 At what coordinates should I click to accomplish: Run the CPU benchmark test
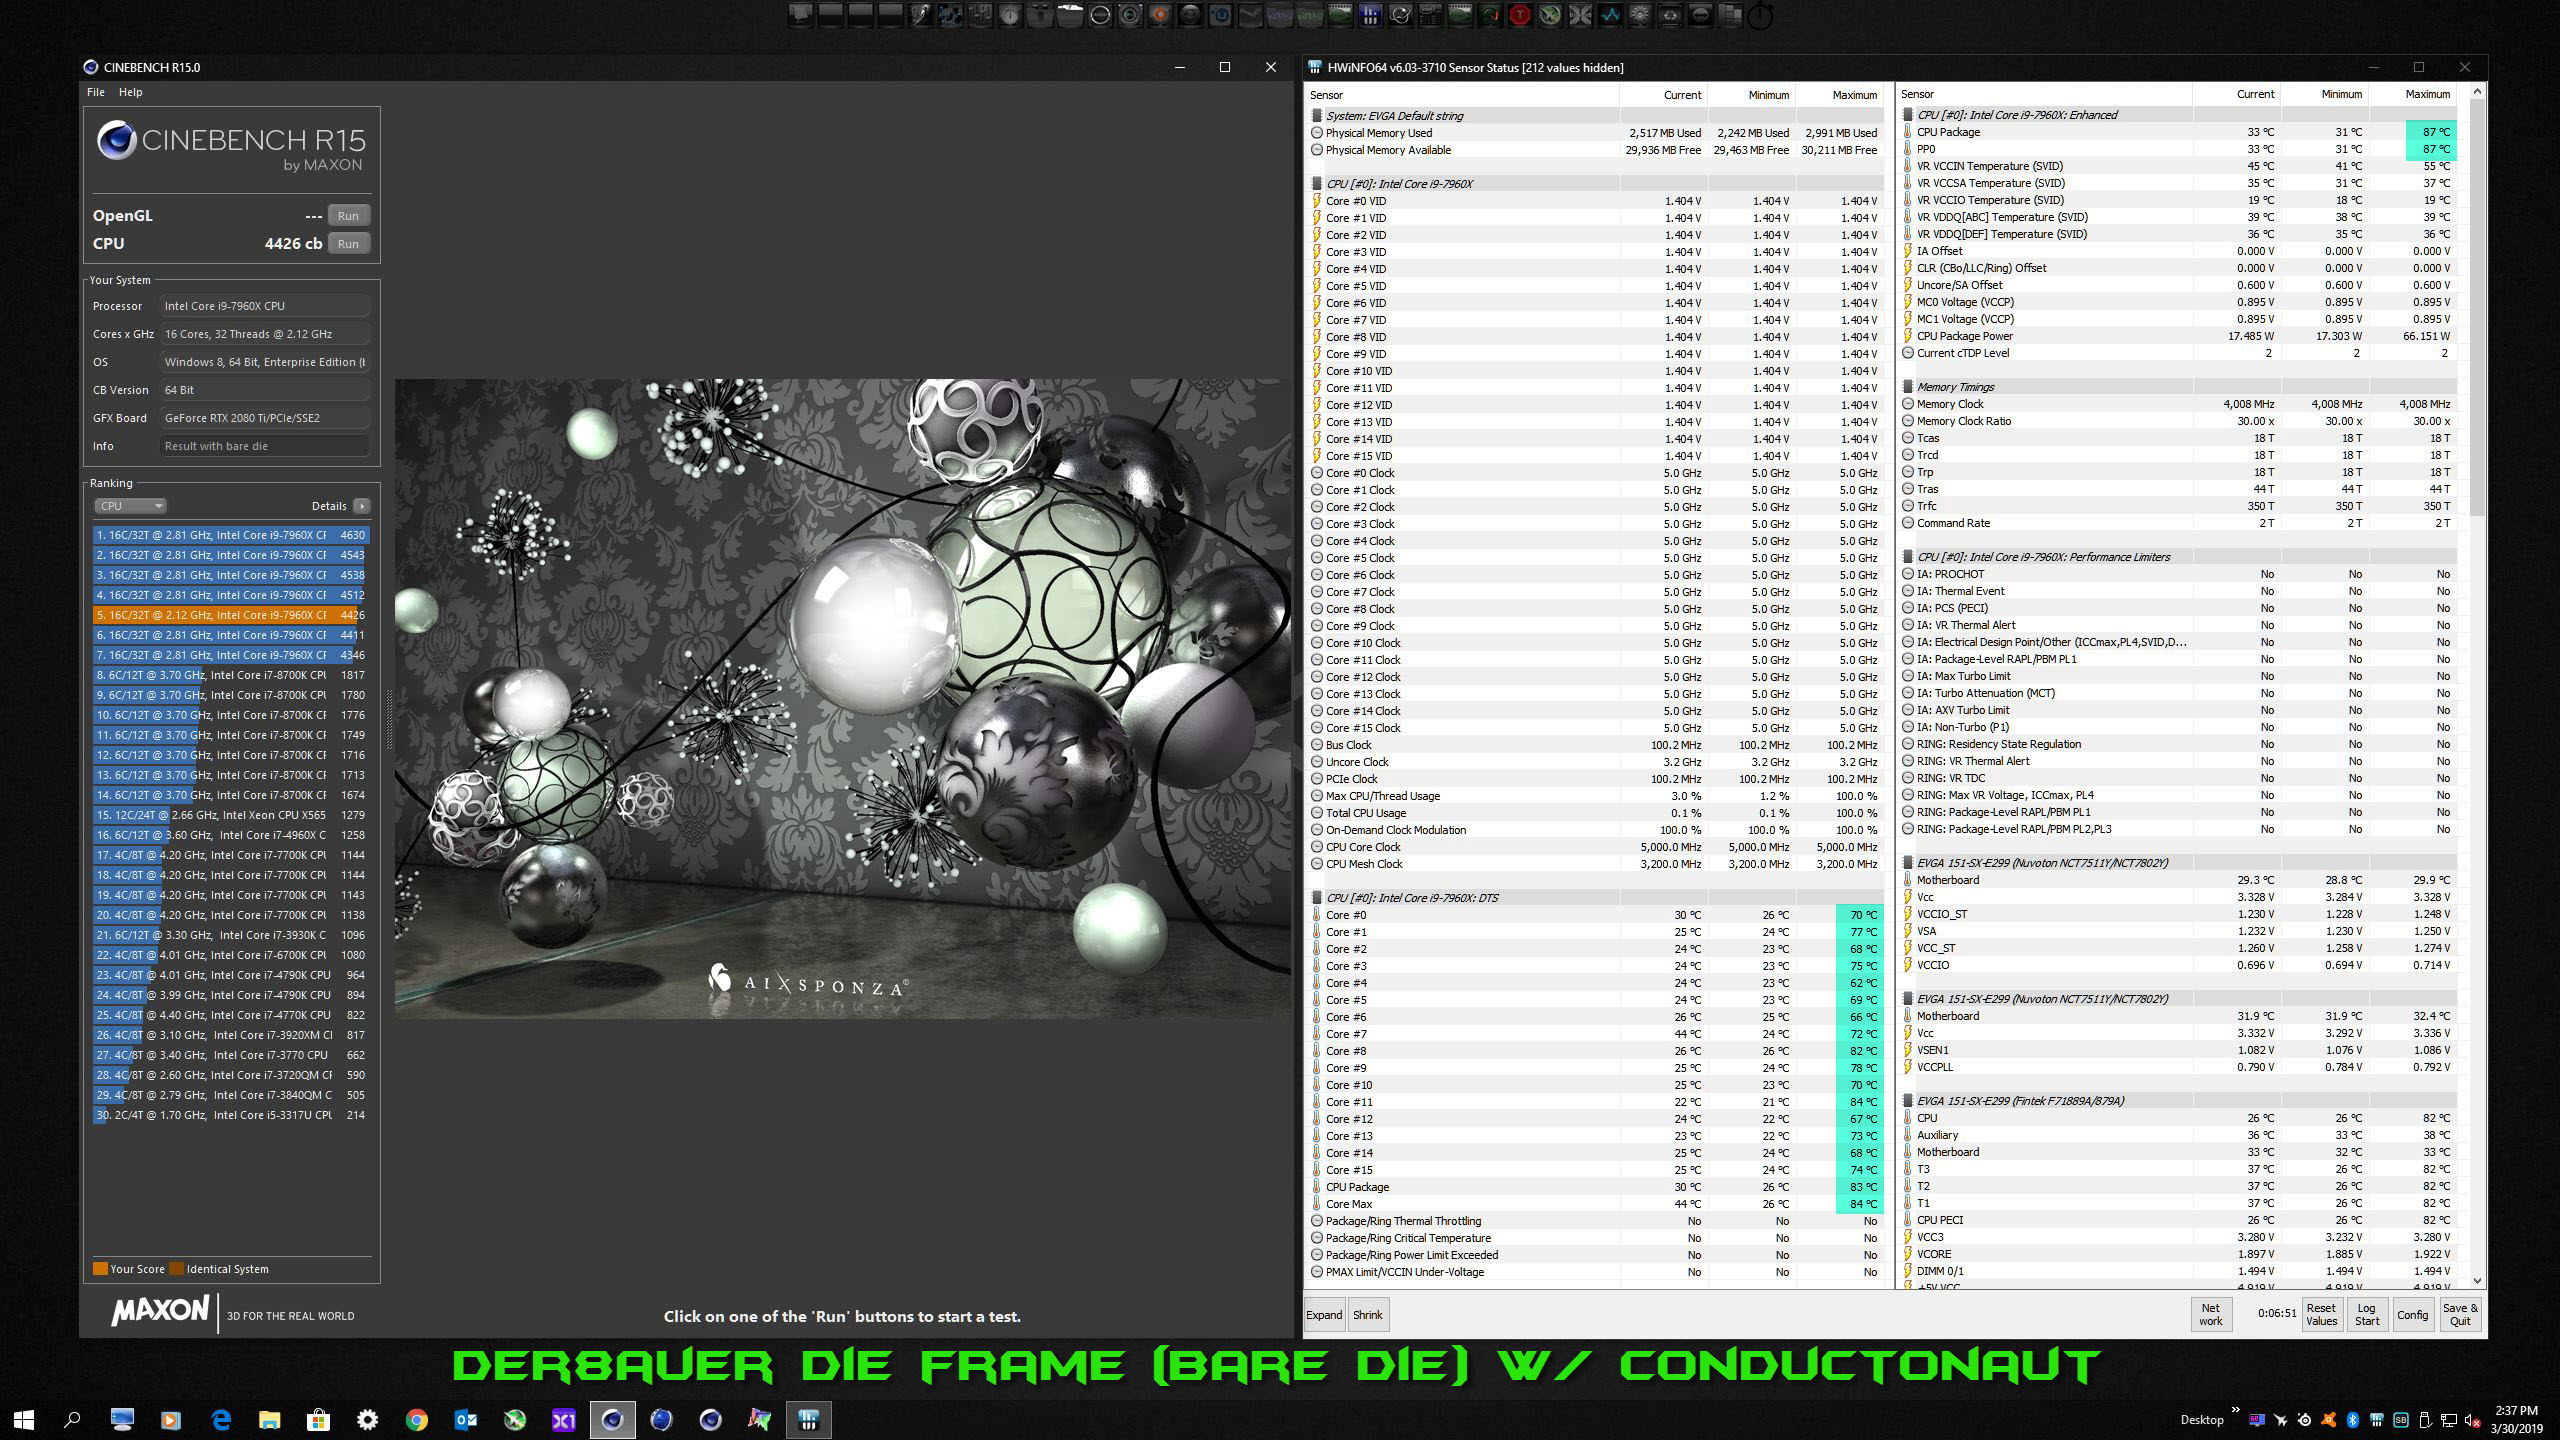coord(348,244)
